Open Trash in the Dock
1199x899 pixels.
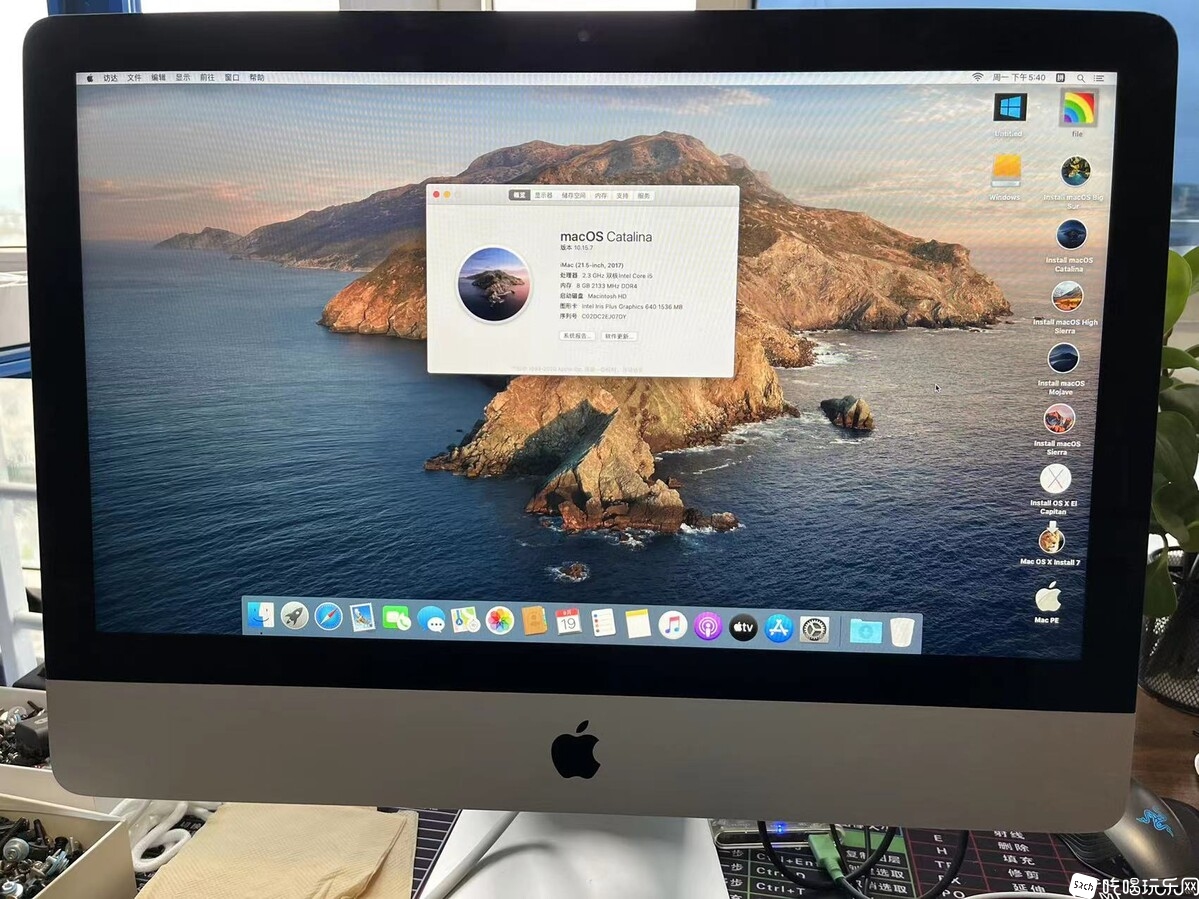(x=902, y=632)
